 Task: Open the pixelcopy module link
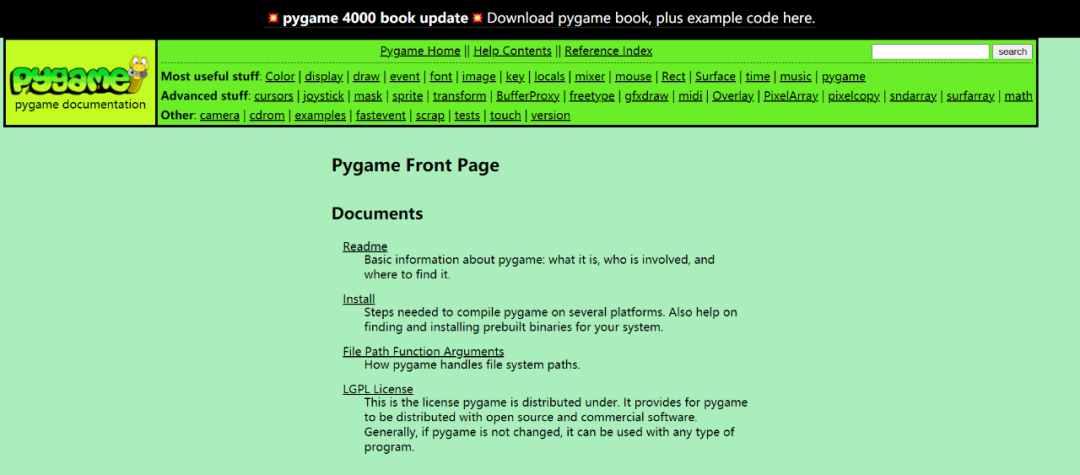(x=854, y=96)
